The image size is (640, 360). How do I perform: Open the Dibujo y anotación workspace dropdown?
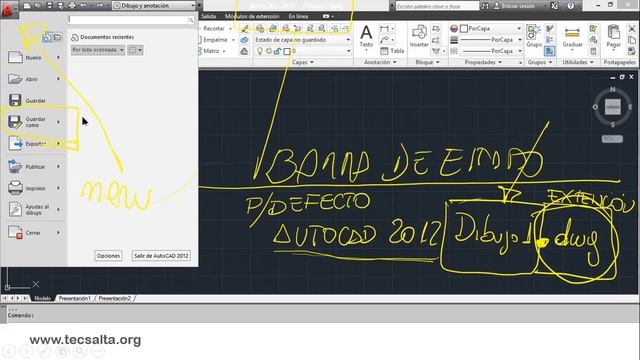click(x=154, y=6)
